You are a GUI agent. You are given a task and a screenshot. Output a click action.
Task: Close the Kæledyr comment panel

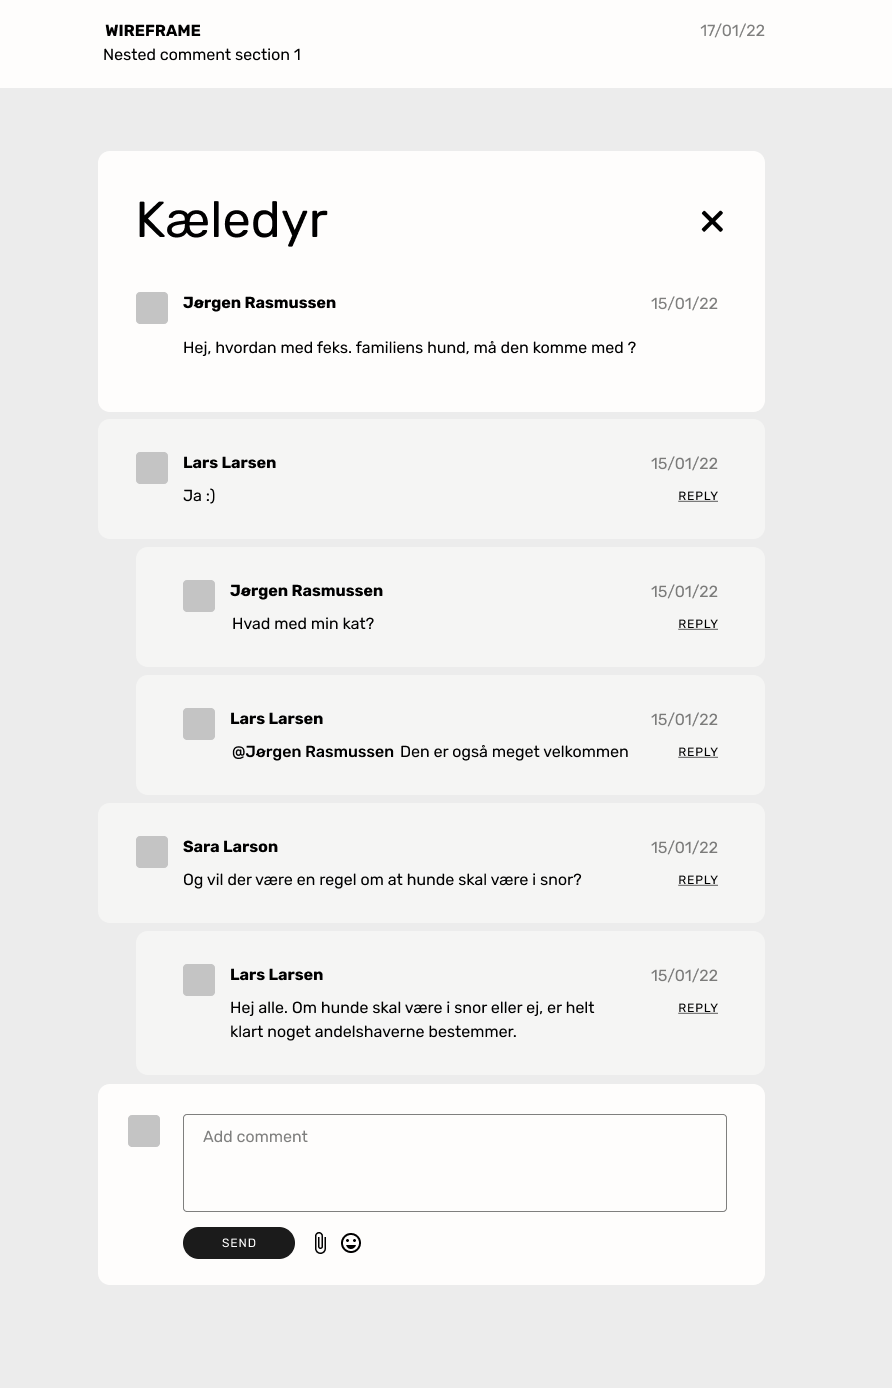712,221
